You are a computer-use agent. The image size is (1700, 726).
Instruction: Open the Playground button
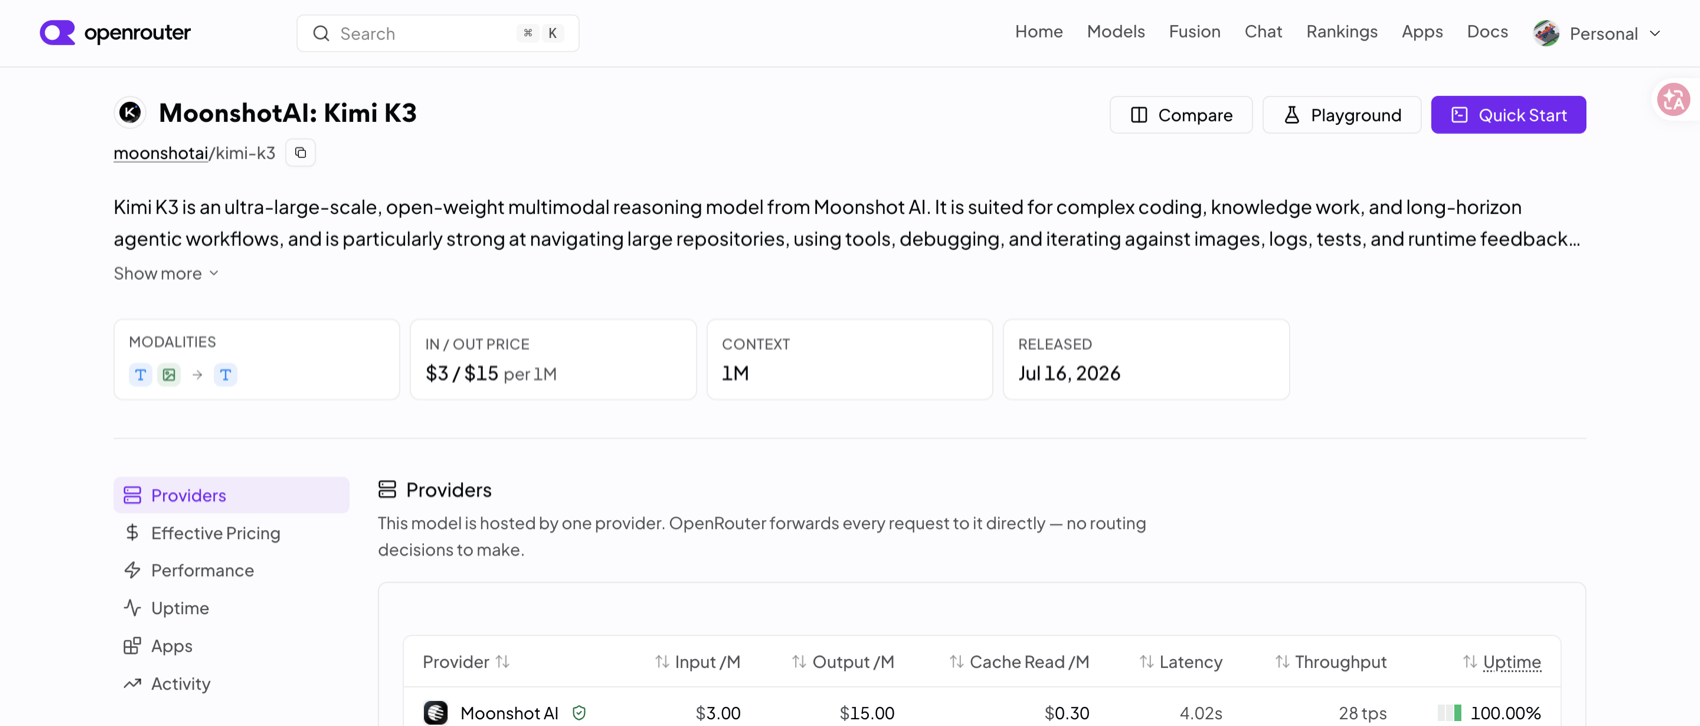(x=1342, y=115)
